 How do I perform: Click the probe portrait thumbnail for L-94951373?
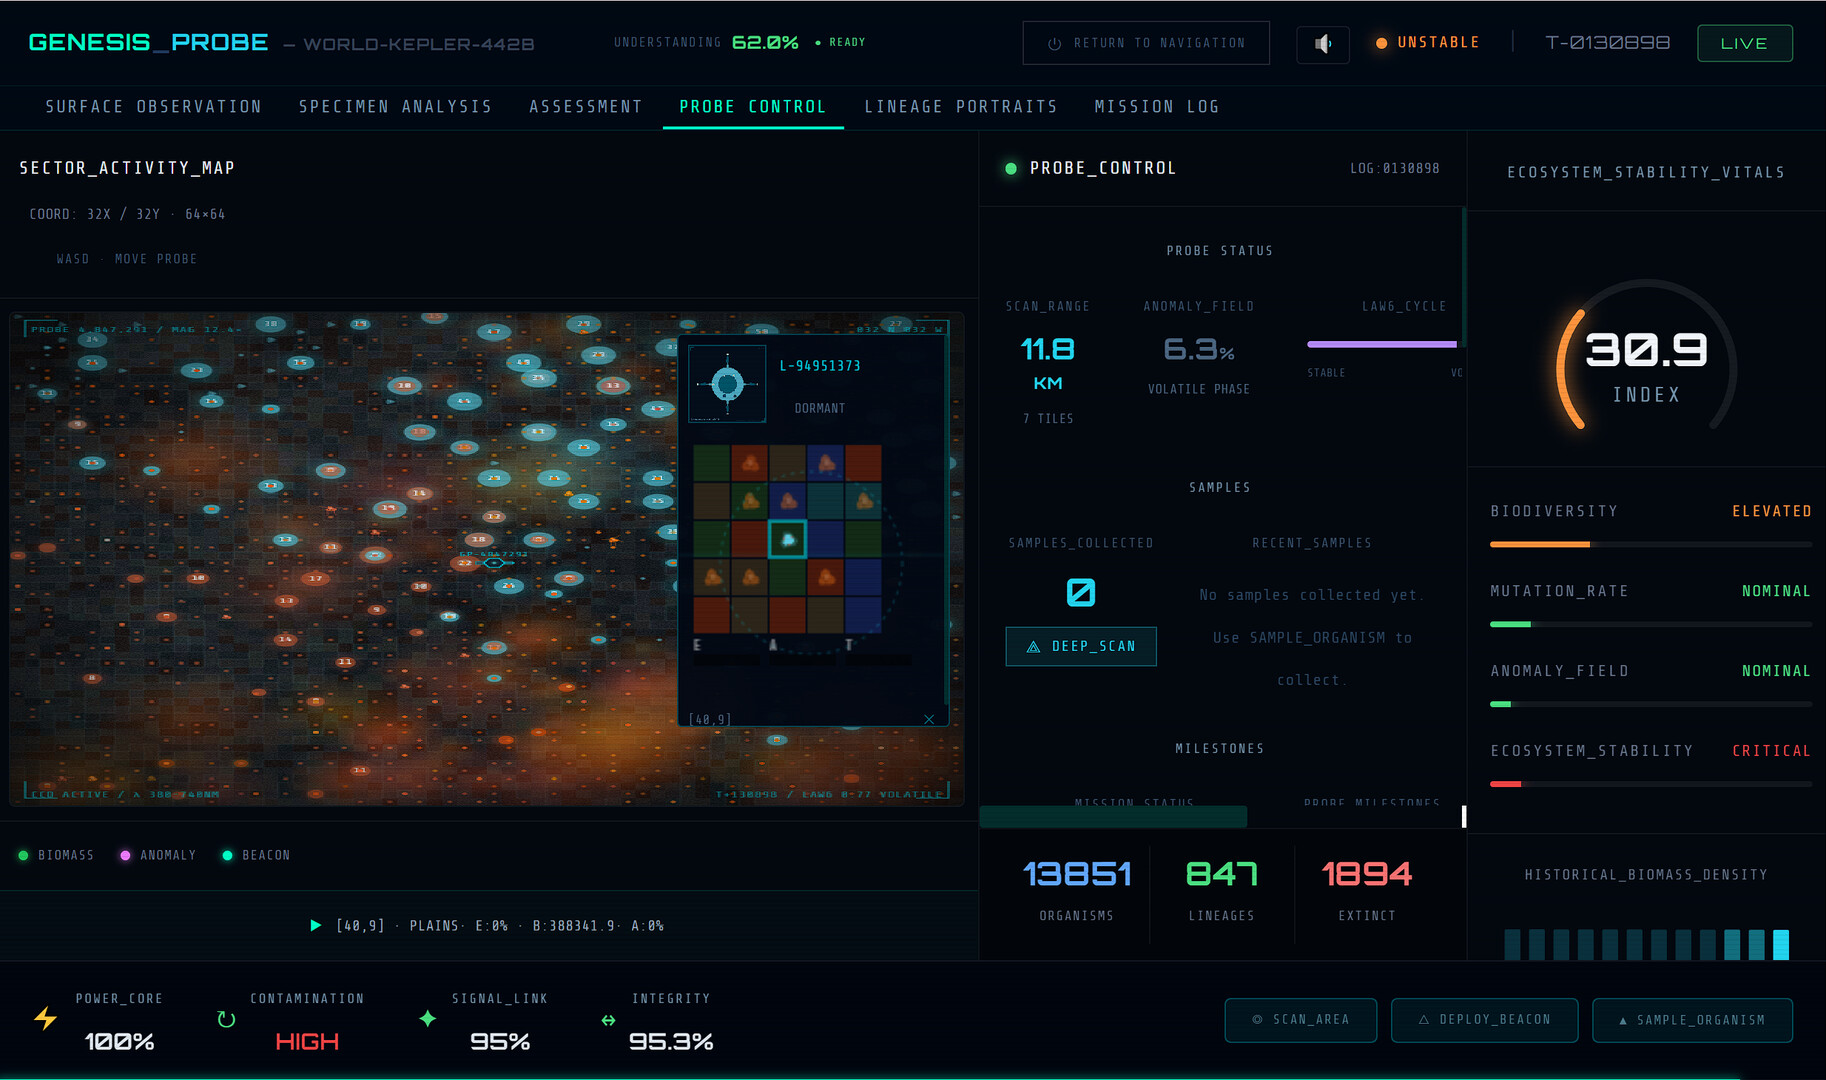727,384
